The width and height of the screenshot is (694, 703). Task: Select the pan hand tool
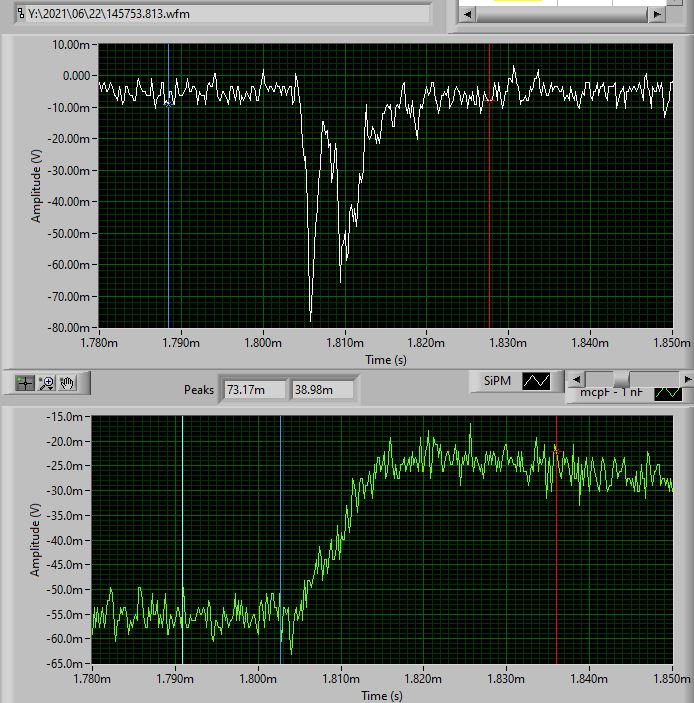click(x=68, y=382)
